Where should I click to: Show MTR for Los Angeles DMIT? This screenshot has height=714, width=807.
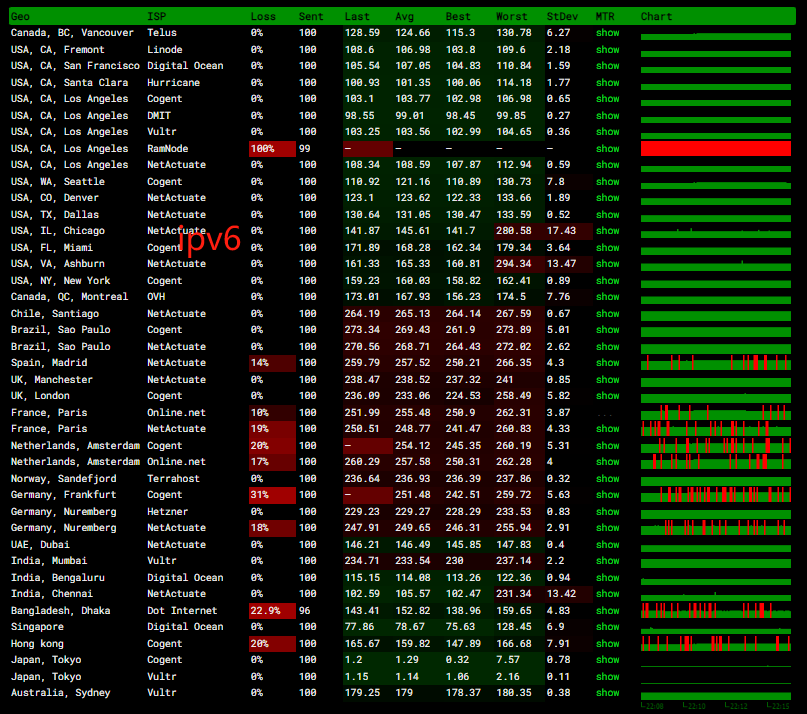click(607, 116)
